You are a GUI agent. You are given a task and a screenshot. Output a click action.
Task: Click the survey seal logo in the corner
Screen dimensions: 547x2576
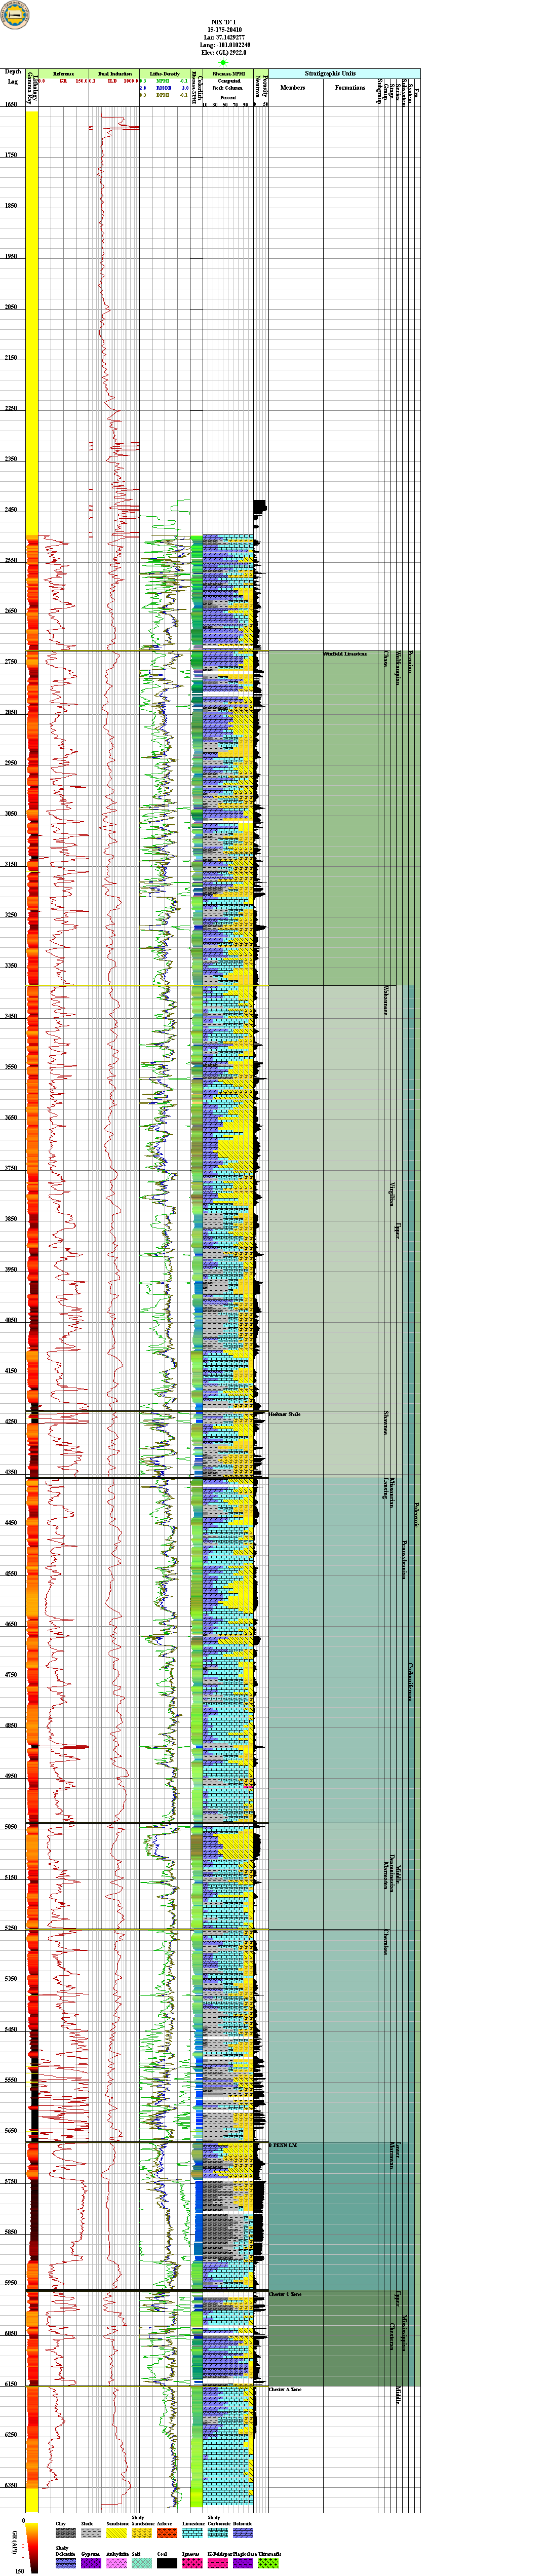16,15
